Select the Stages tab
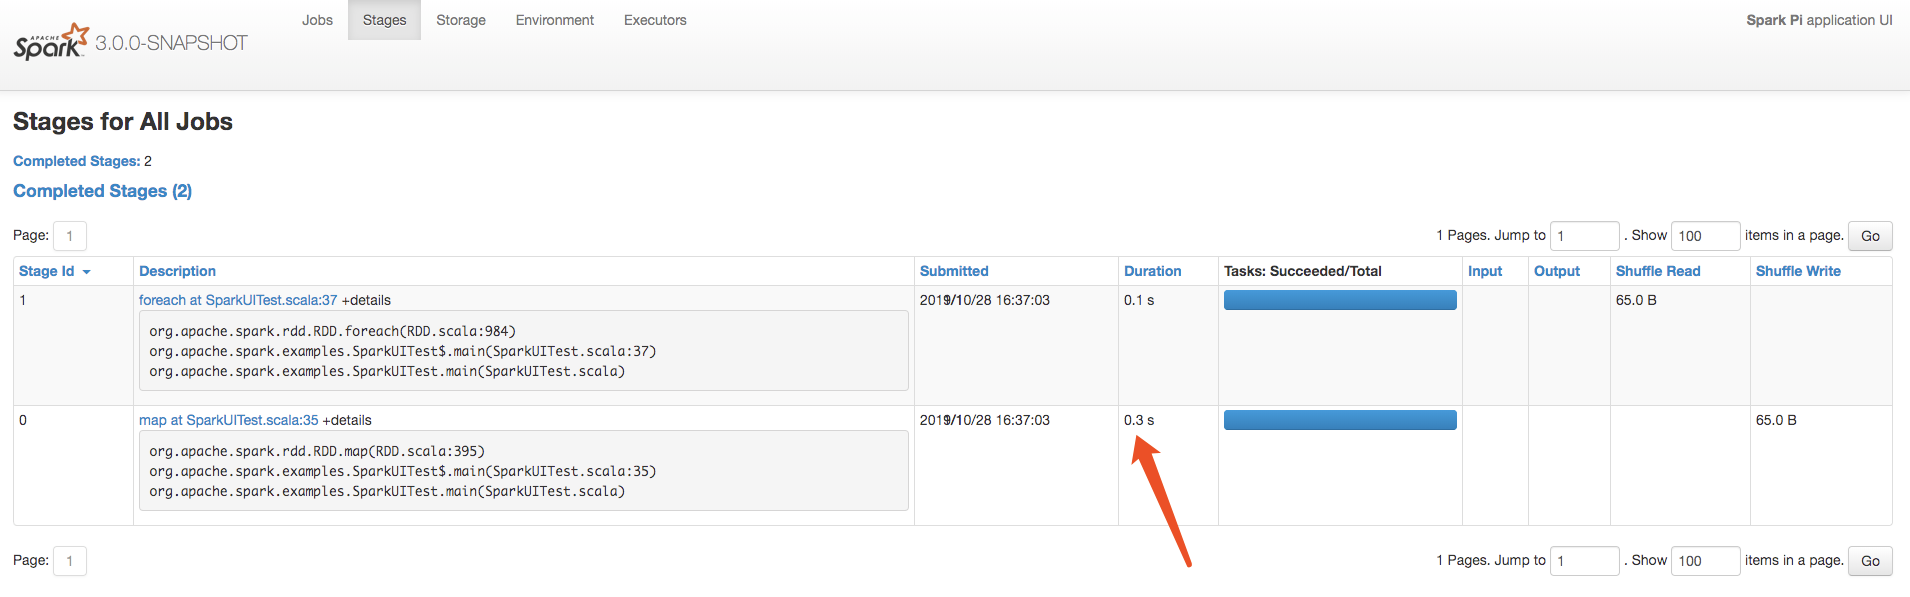Screen dimensions: 1910x597 (x=384, y=20)
